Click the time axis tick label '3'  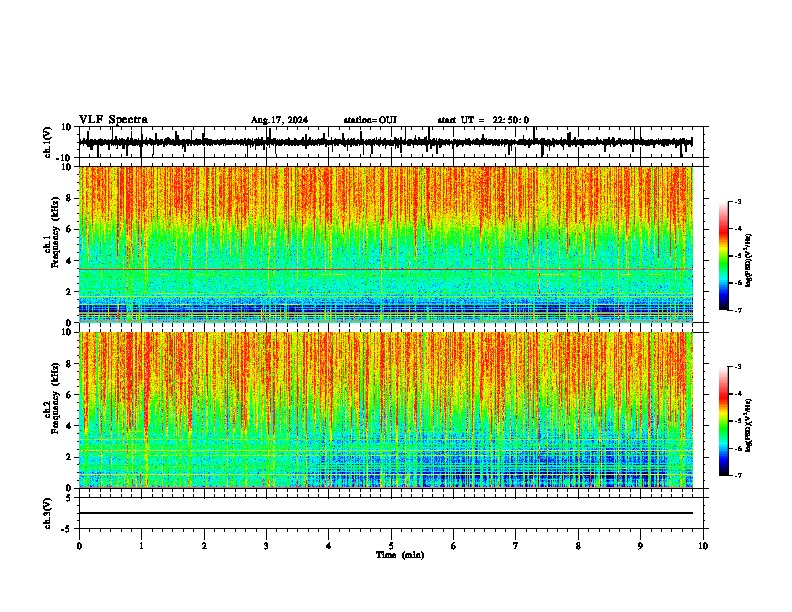266,546
